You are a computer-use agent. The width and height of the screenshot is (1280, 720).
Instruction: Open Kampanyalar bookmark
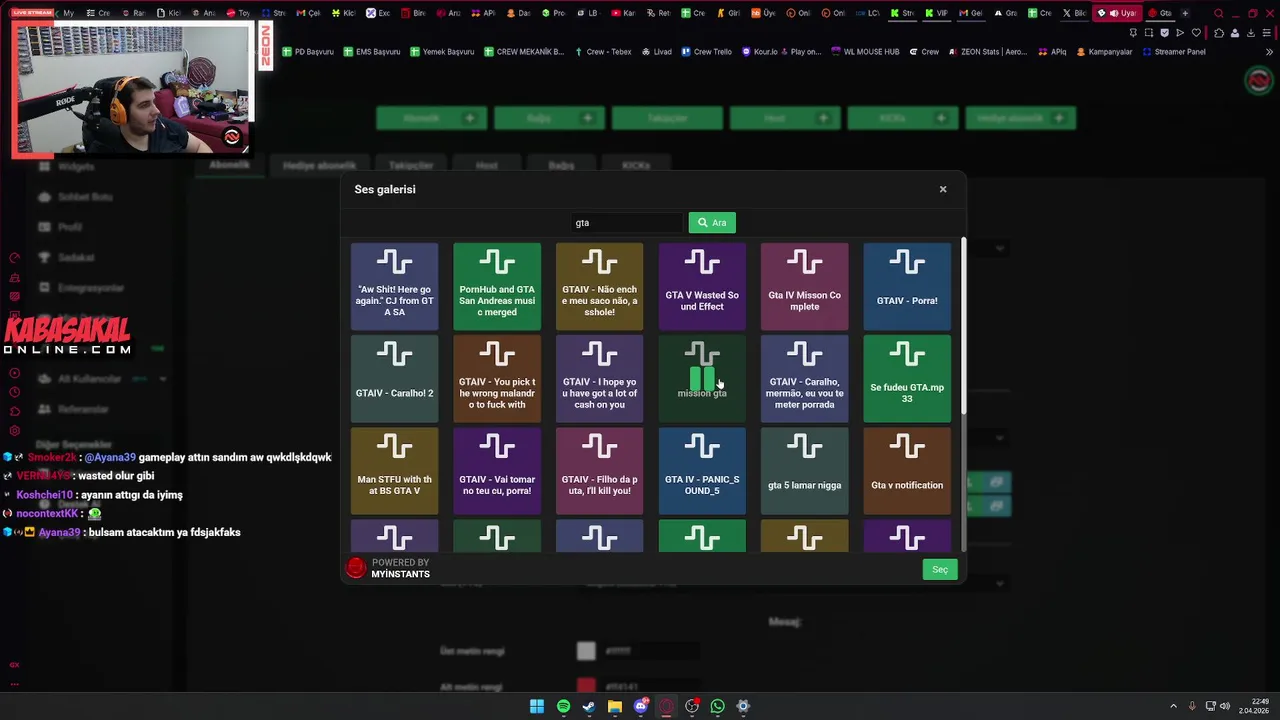1104,52
